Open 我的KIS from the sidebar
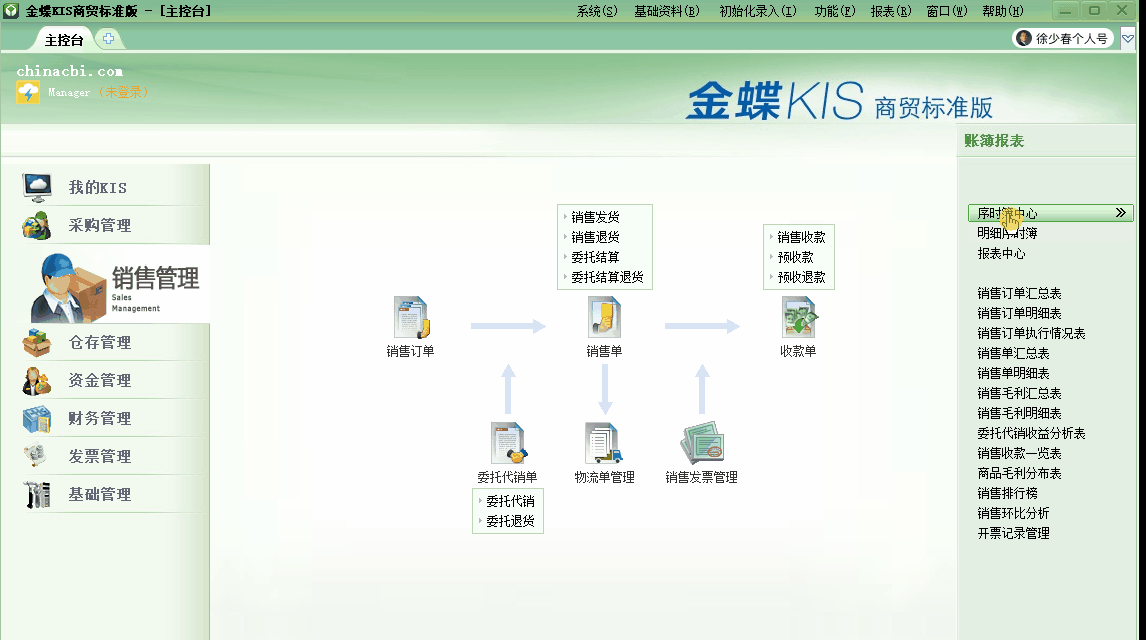1146x640 pixels. pos(38,186)
